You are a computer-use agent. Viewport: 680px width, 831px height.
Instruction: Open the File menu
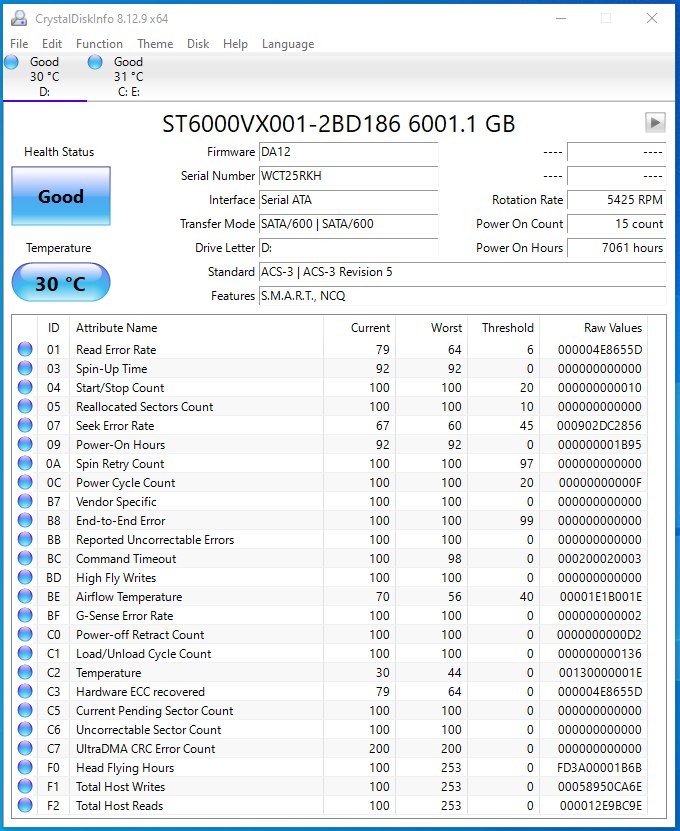coord(19,44)
